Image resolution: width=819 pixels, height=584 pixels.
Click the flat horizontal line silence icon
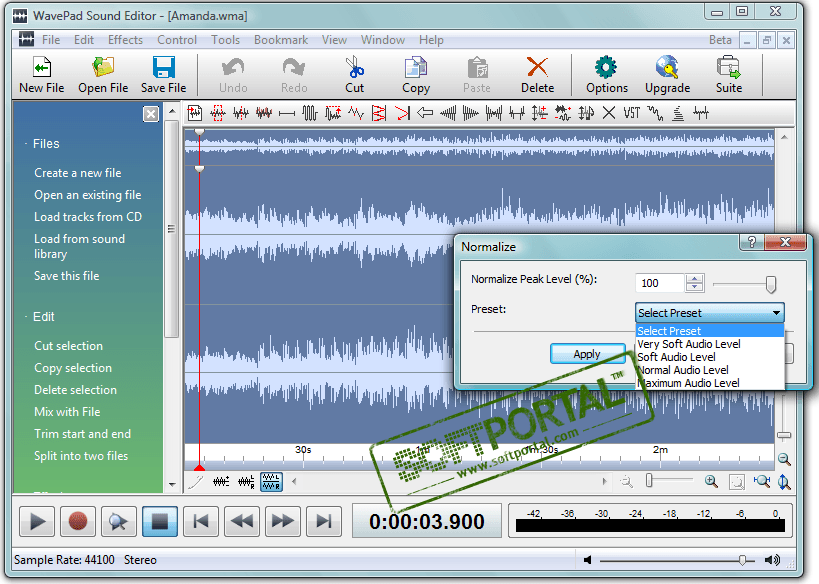(x=287, y=113)
